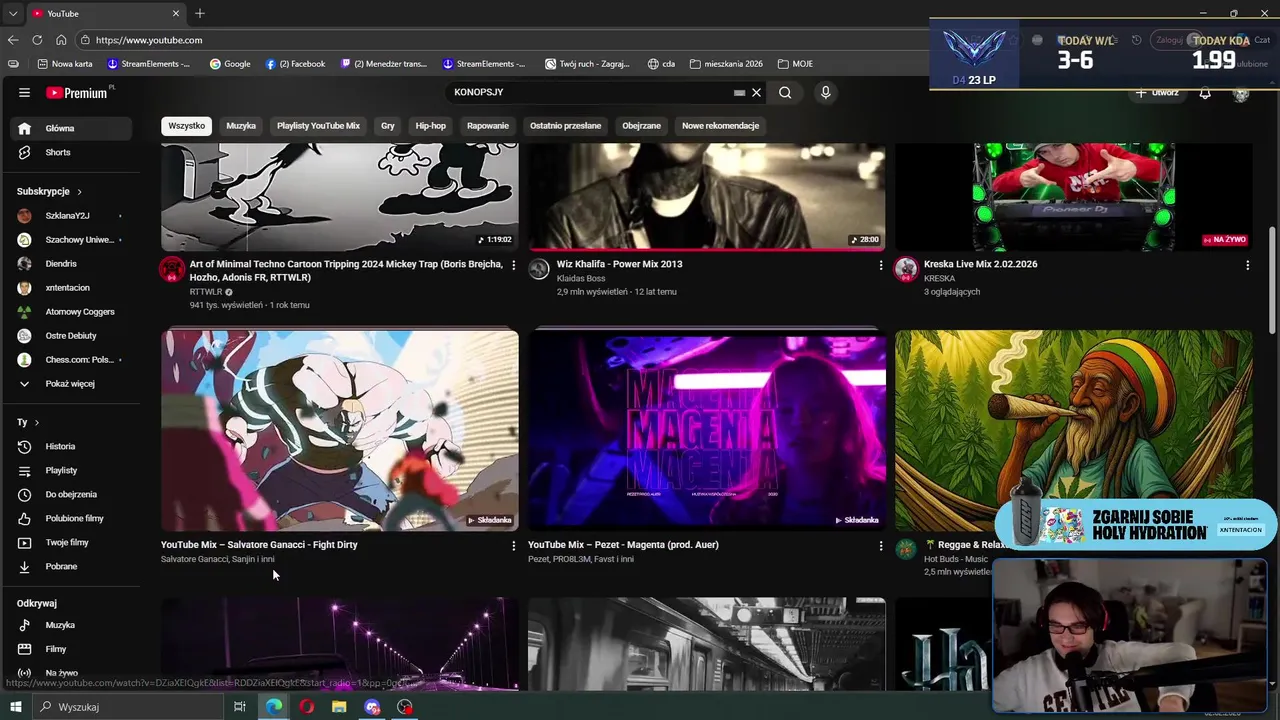Viewport: 1280px width, 720px height.
Task: Expand the Subskrypcje section chevron
Action: tap(79, 191)
